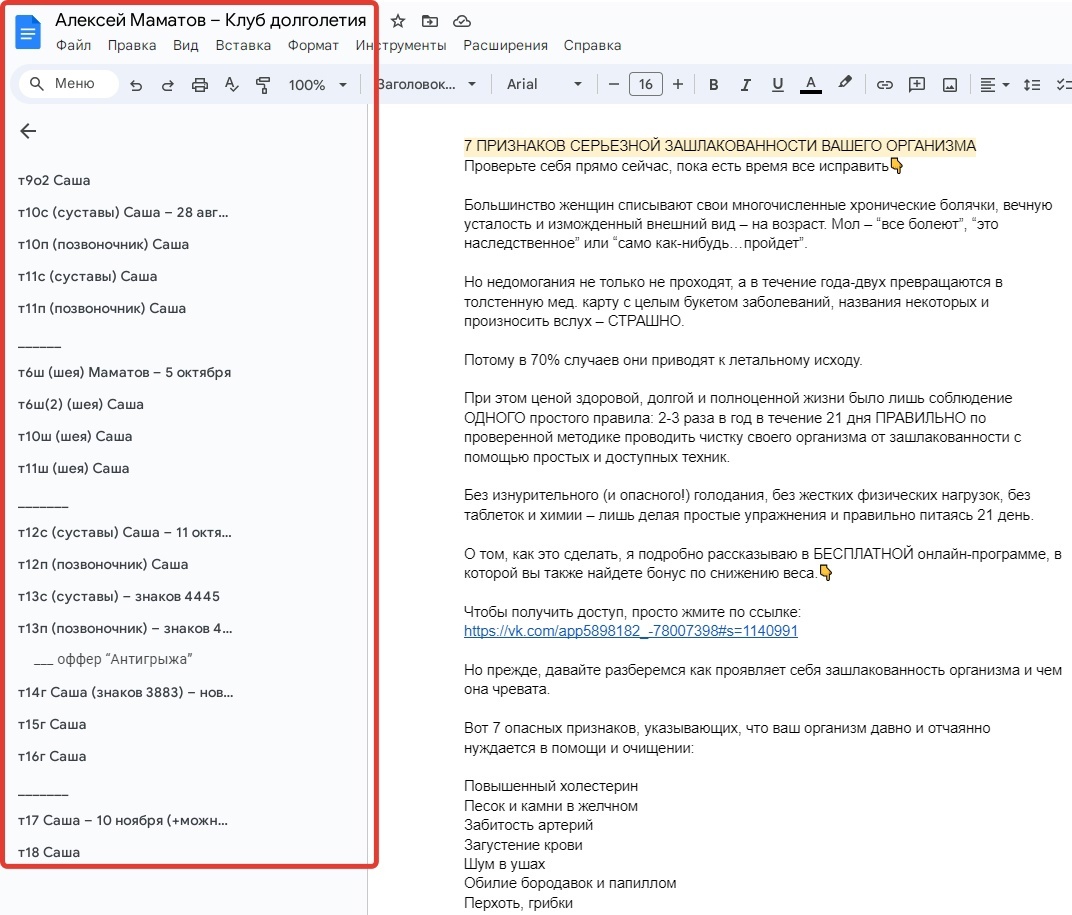Star the document
This screenshot has height=915, width=1072.
398,21
